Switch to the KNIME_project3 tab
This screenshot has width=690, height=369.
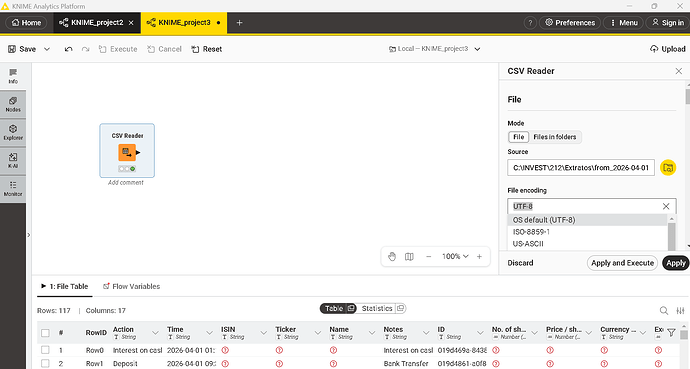(184, 23)
